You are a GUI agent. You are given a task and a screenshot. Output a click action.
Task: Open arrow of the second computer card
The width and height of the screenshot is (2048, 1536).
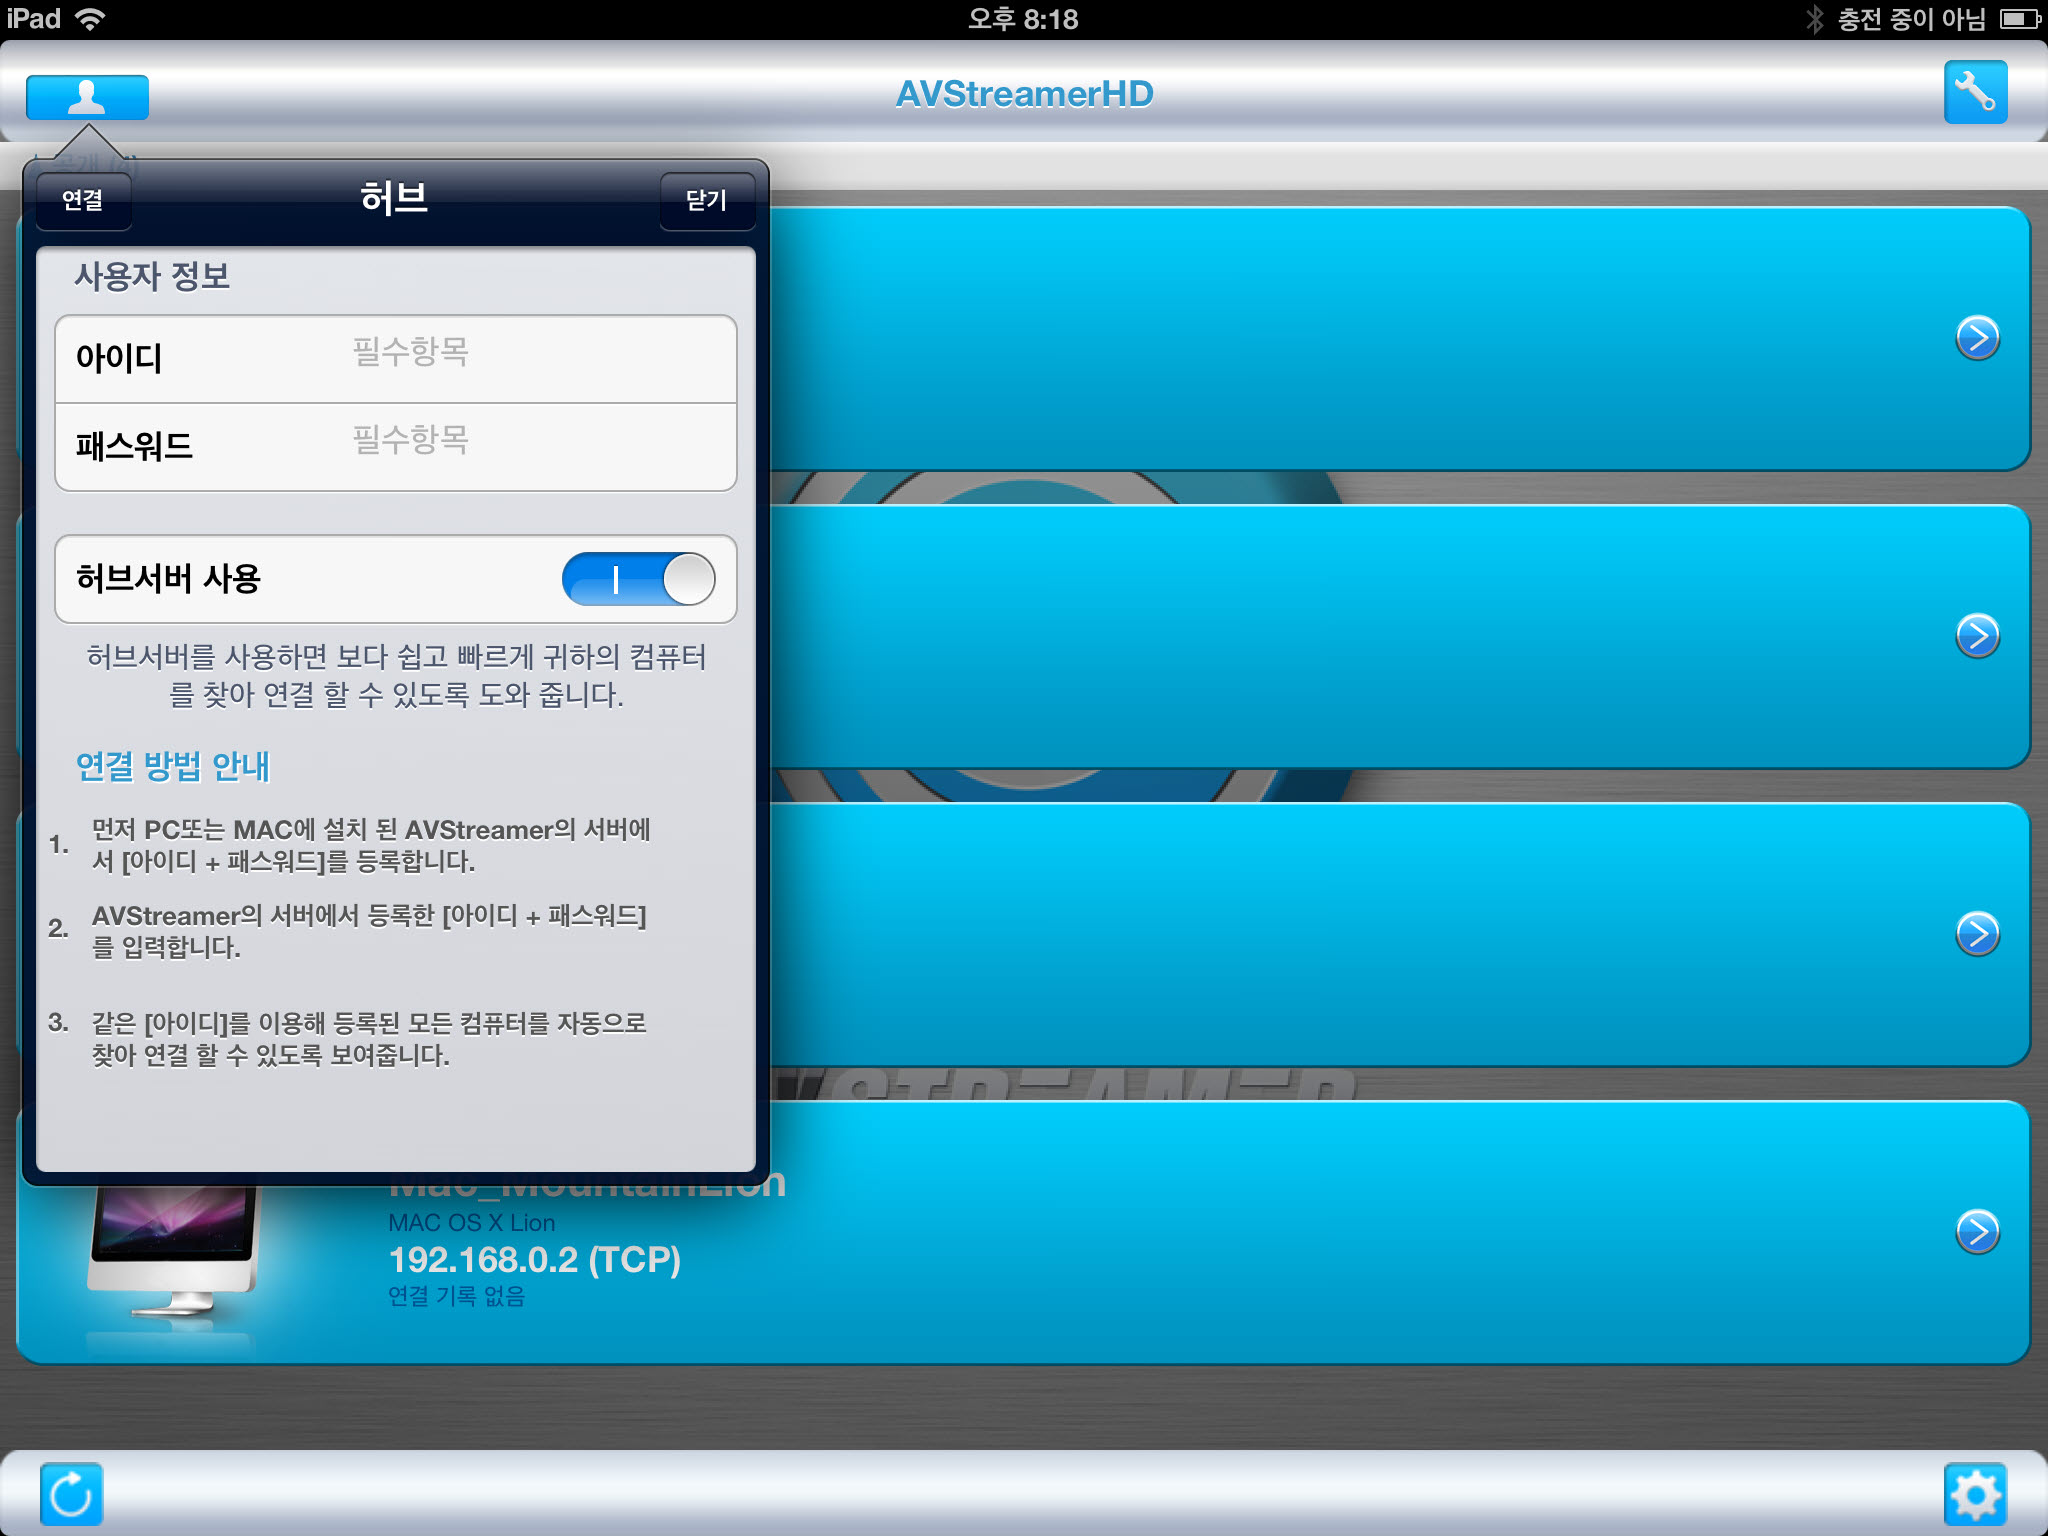pos(1977,636)
